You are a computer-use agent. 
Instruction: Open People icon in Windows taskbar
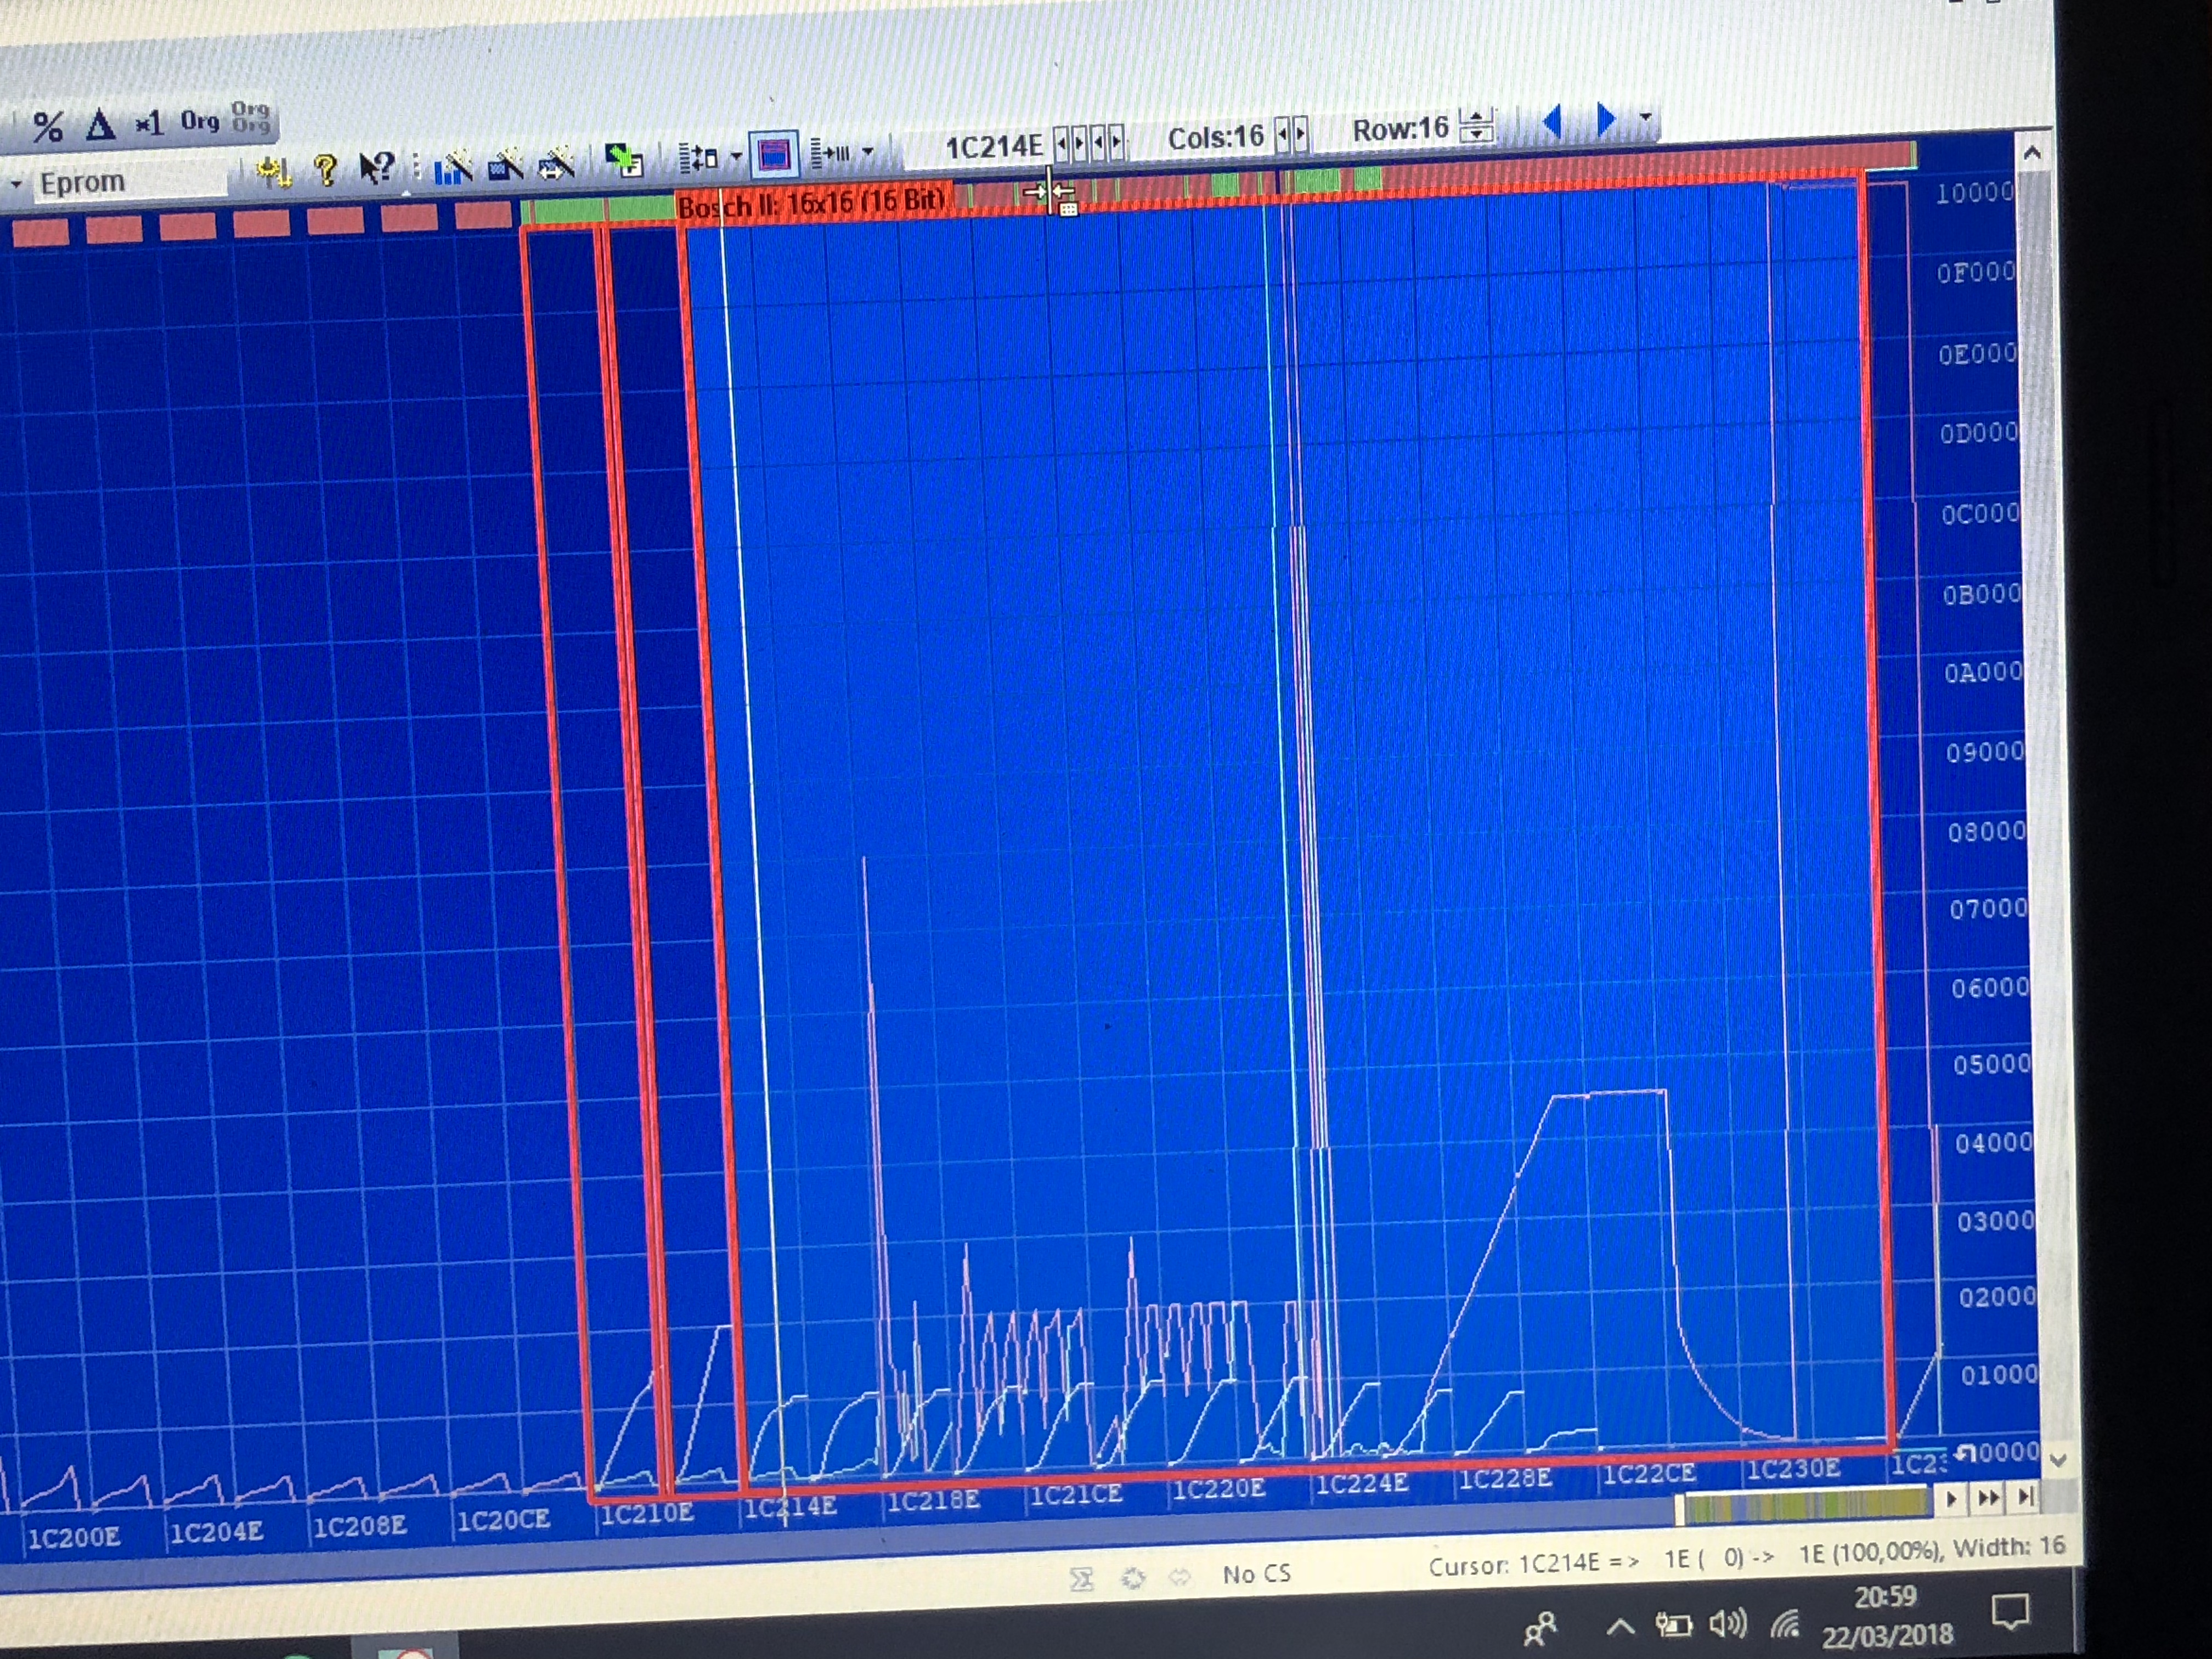tap(1541, 1630)
